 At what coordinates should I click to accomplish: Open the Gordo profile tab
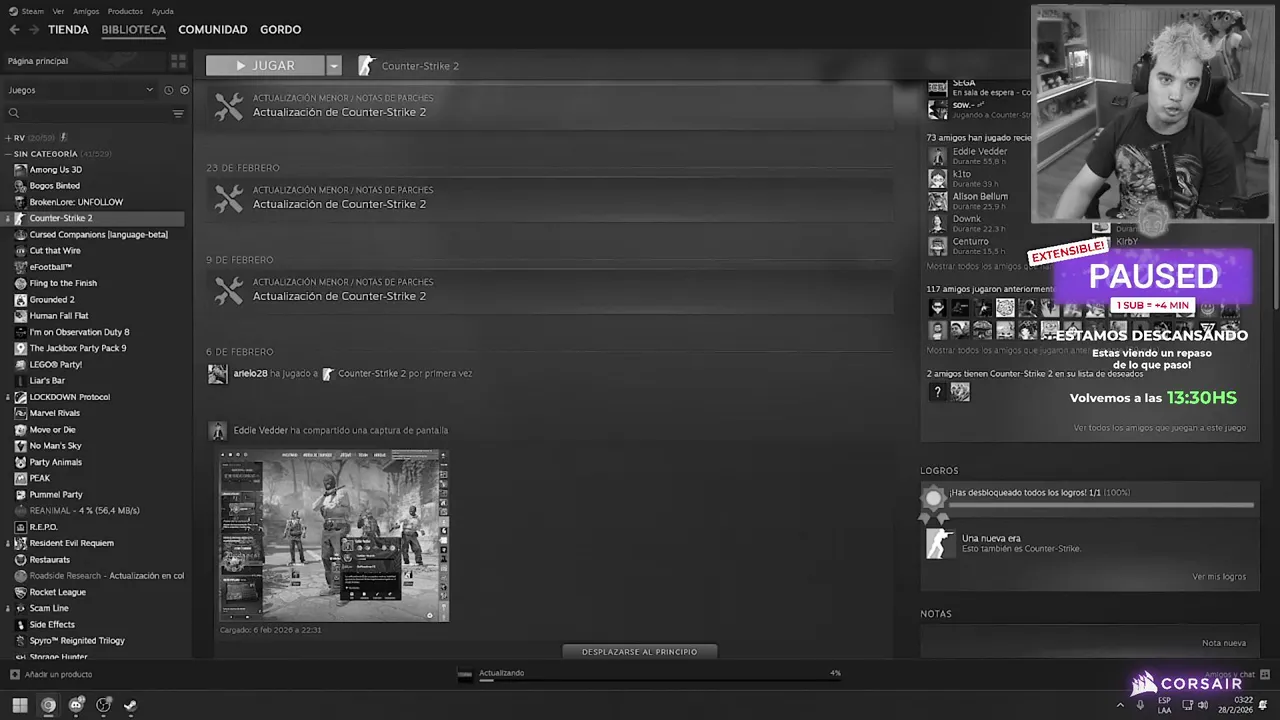tap(281, 30)
